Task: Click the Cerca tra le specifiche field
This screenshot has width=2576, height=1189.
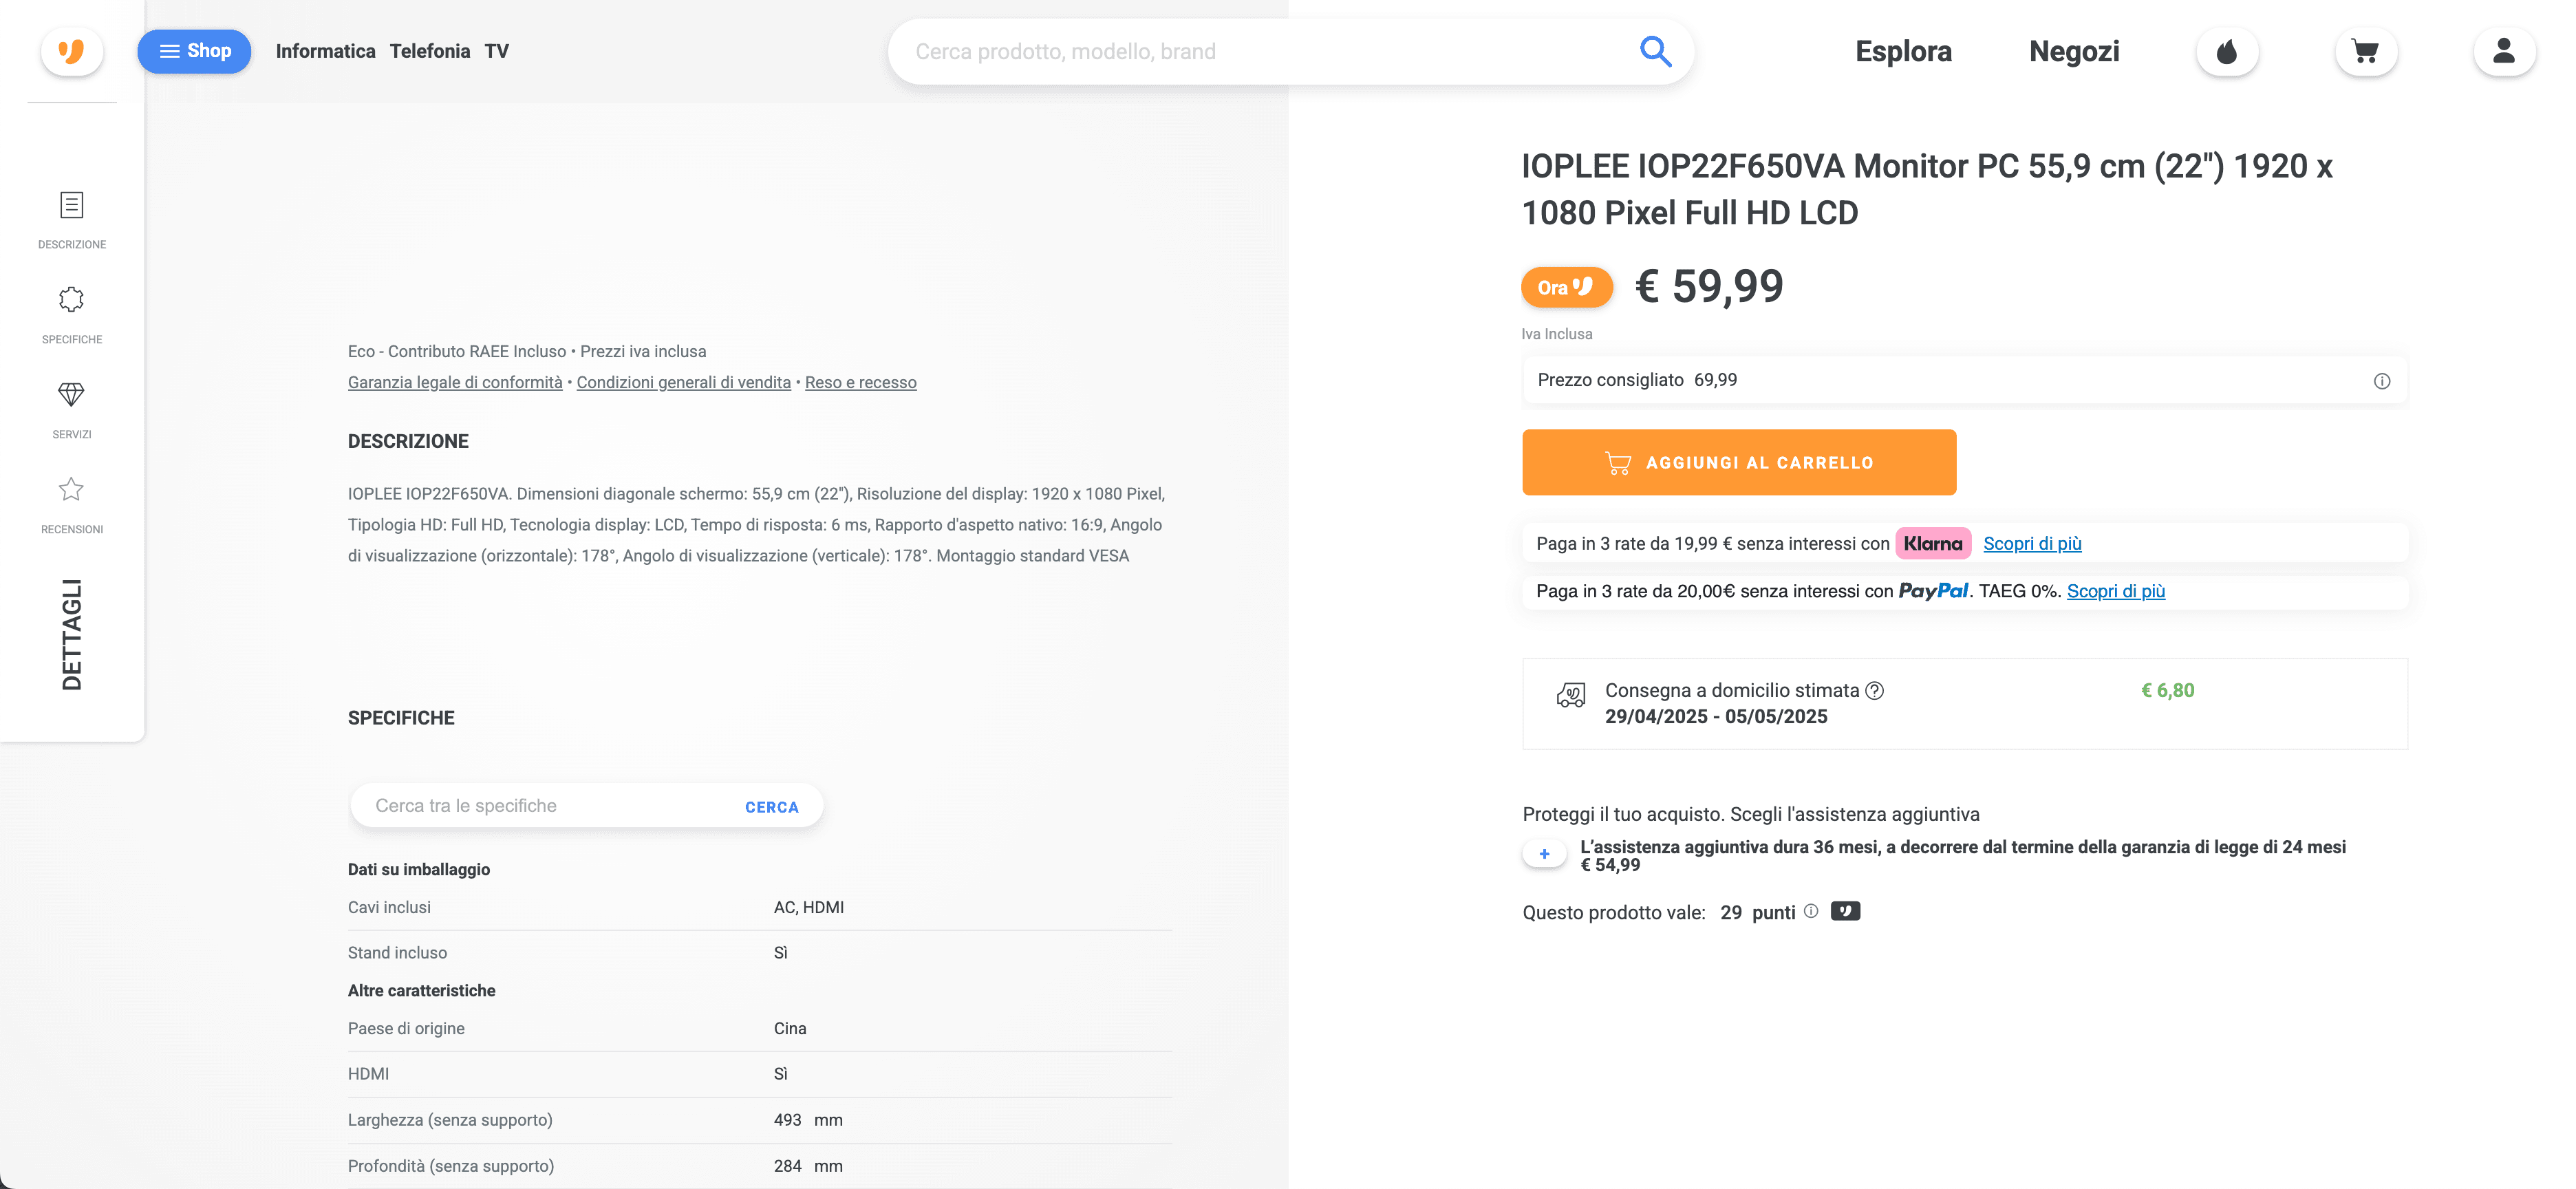Action: click(x=540, y=806)
